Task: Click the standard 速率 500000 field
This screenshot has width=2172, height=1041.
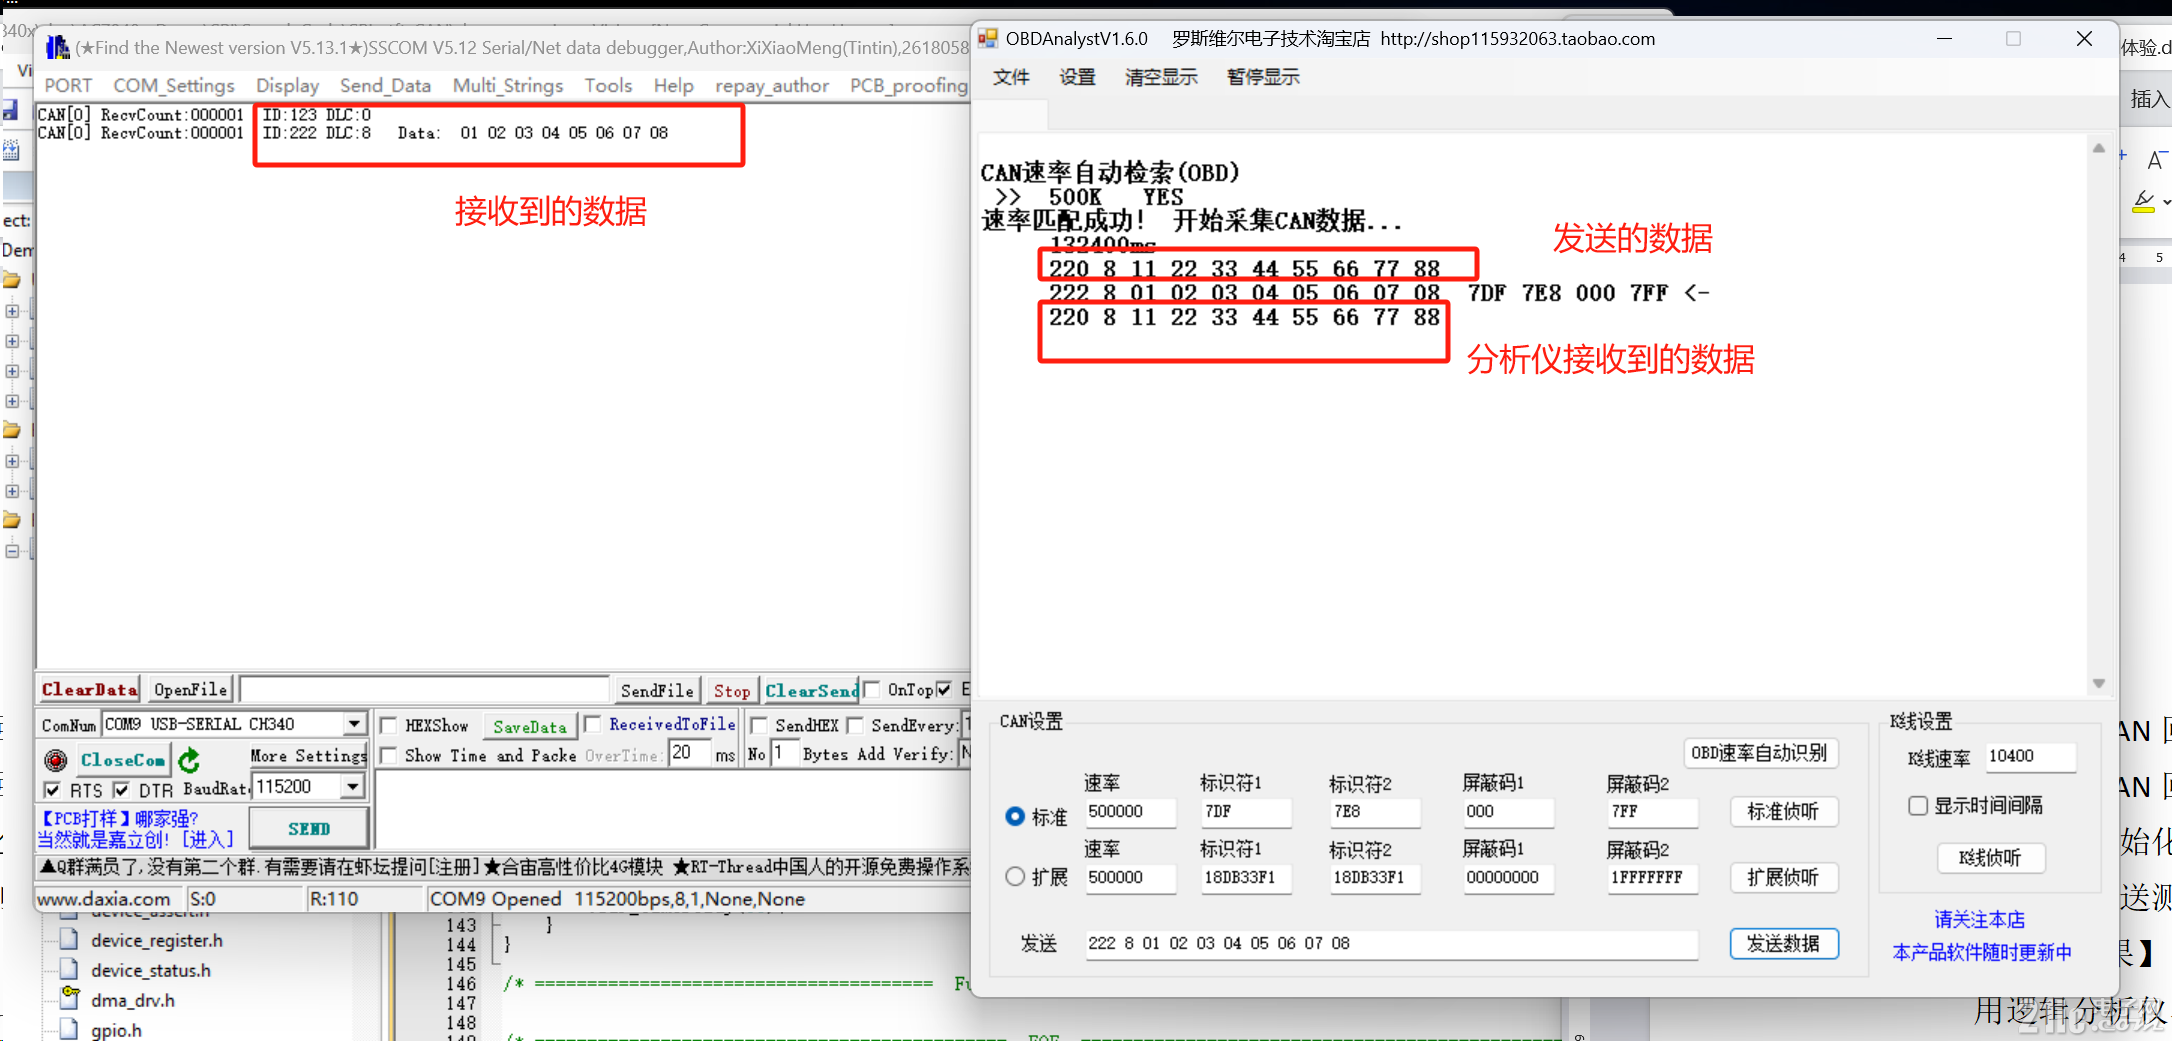Action: 1129,811
